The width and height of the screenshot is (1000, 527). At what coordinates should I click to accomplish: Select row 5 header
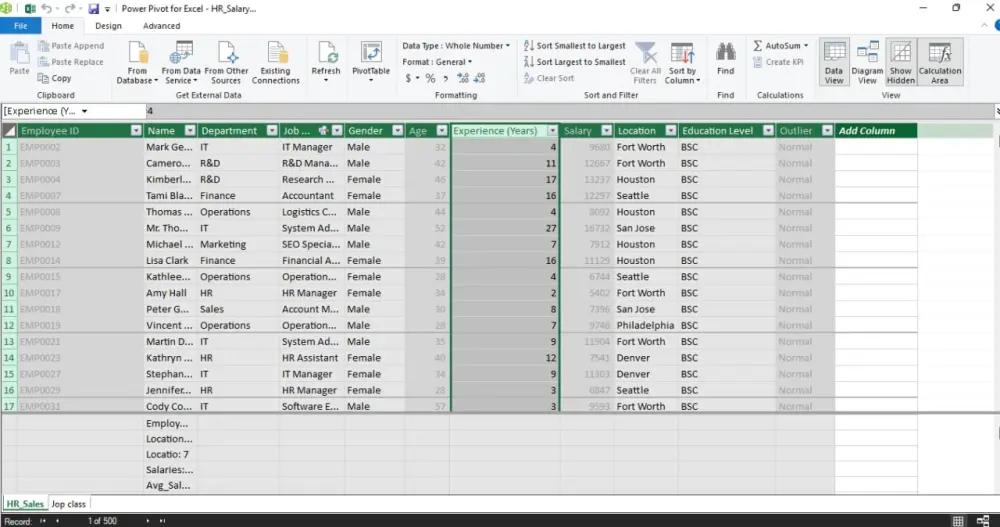[9, 212]
